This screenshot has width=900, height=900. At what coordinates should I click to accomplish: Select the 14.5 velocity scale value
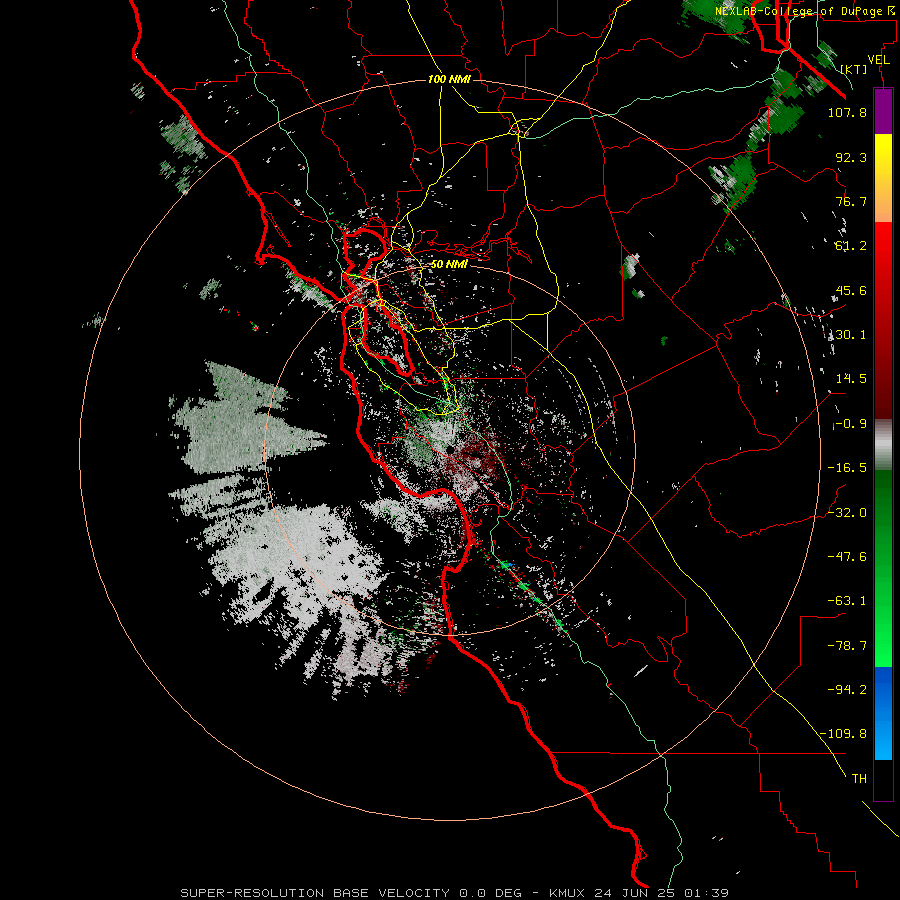pyautogui.click(x=851, y=379)
